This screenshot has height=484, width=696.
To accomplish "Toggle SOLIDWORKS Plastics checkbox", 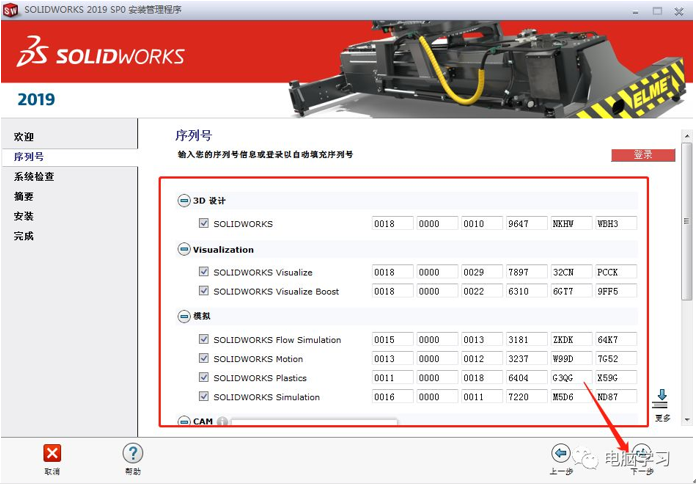I will 204,377.
